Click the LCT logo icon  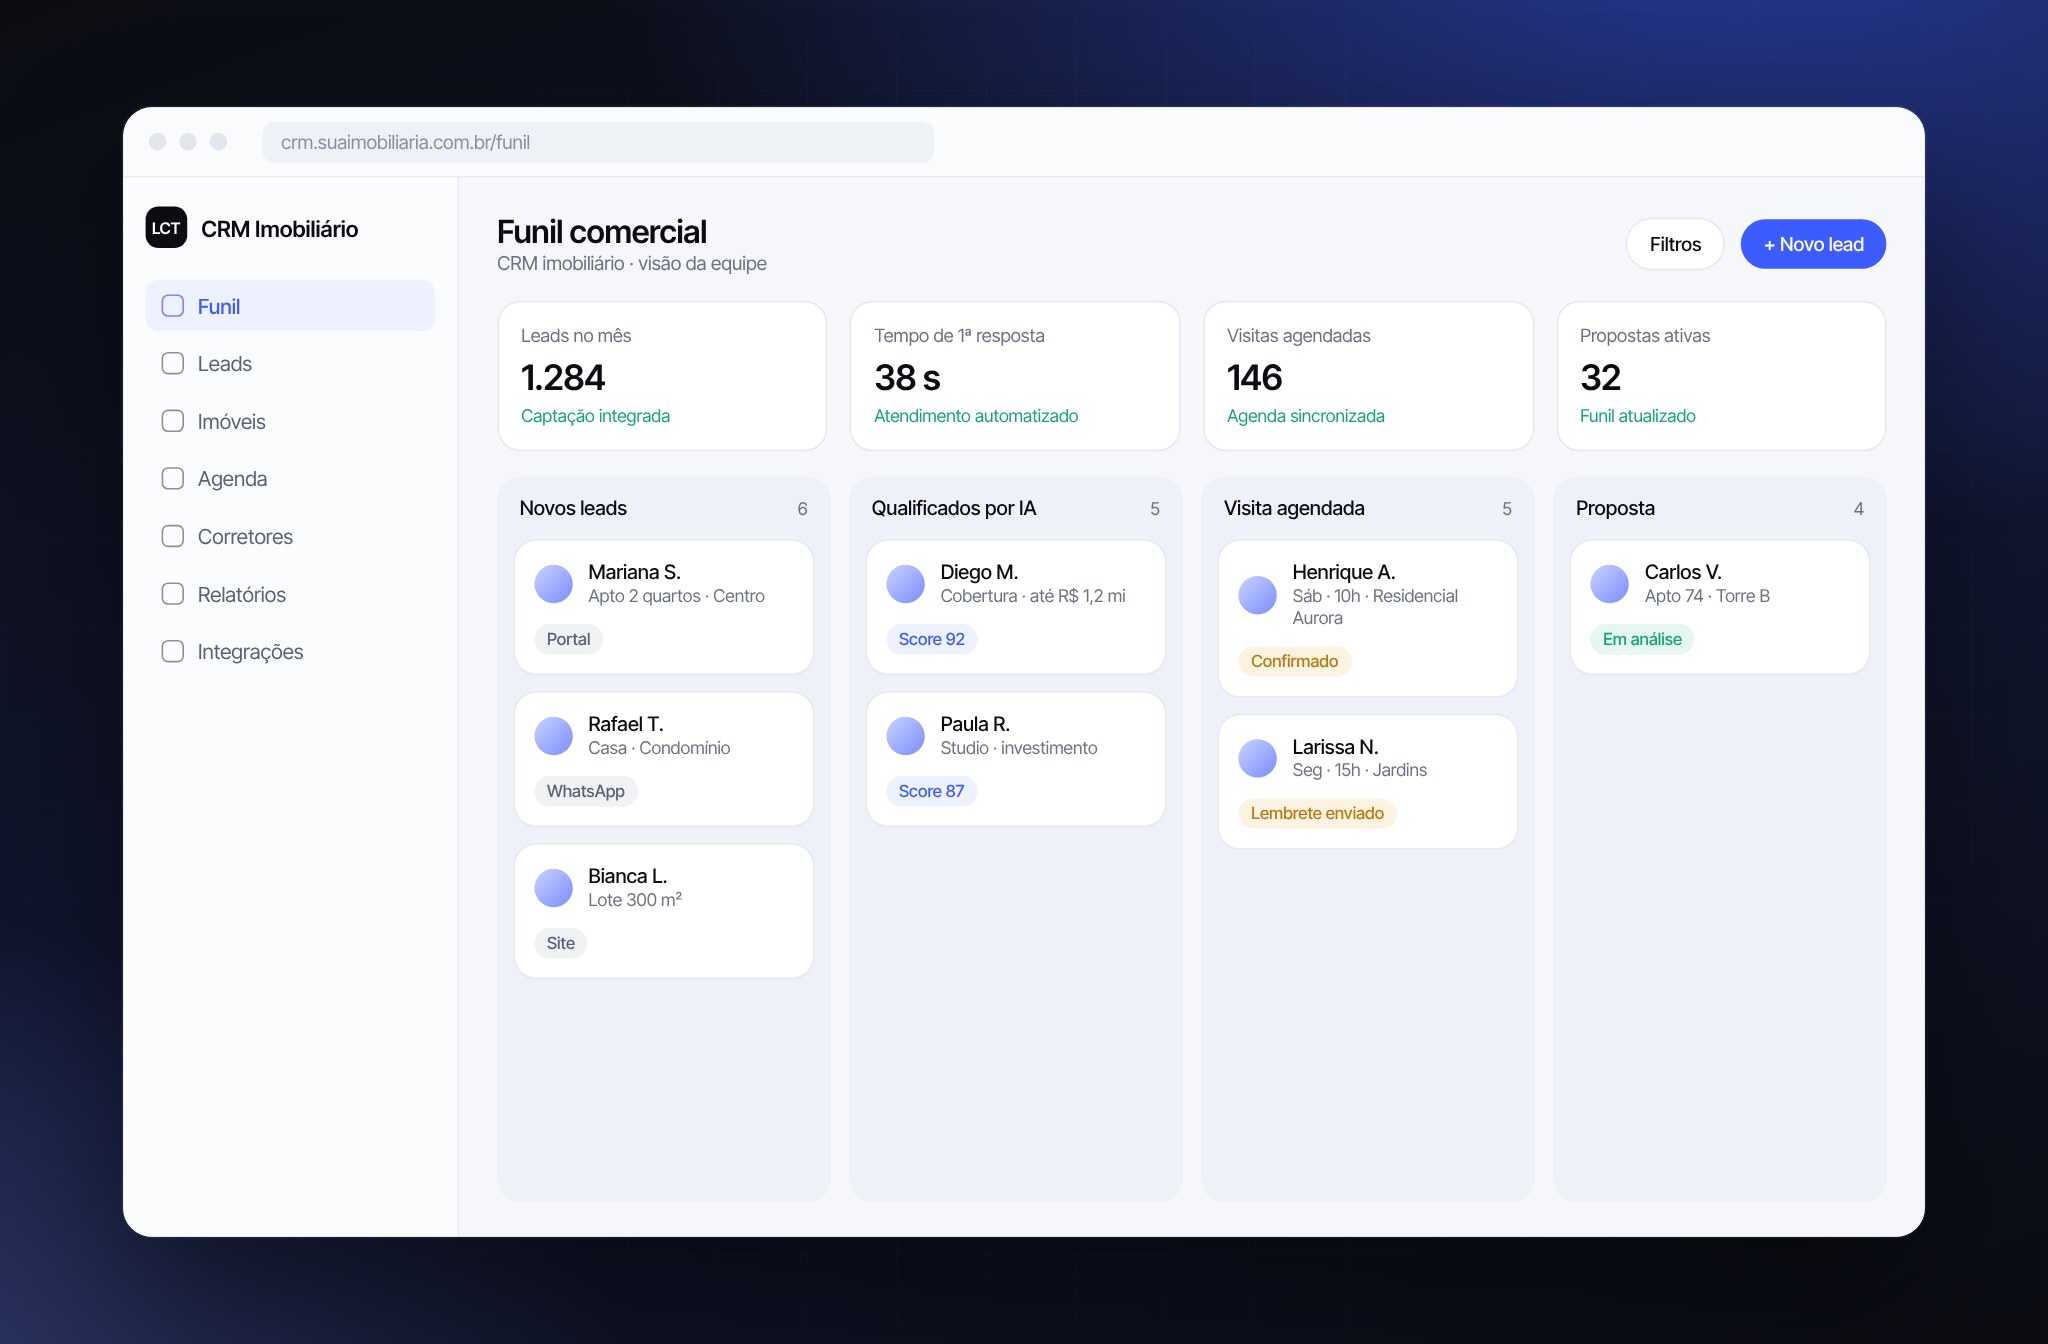166,228
